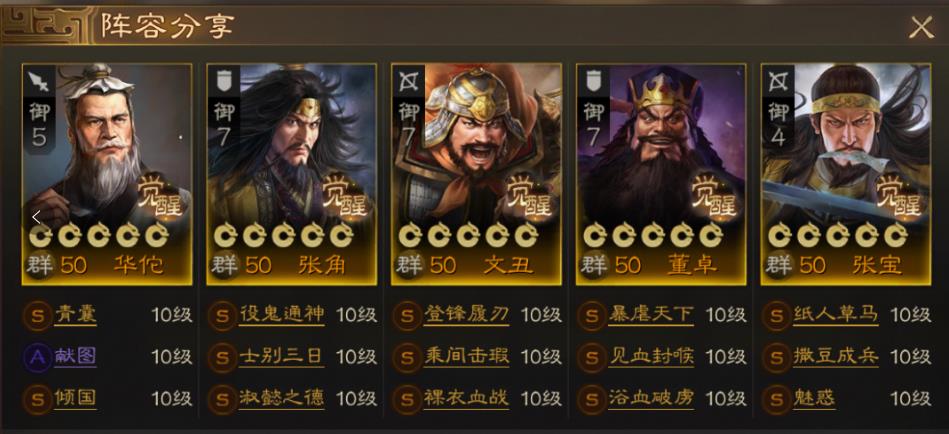949x434 pixels.
Task: Click the 觉醒 badge on 董卓
Action: [x=714, y=197]
